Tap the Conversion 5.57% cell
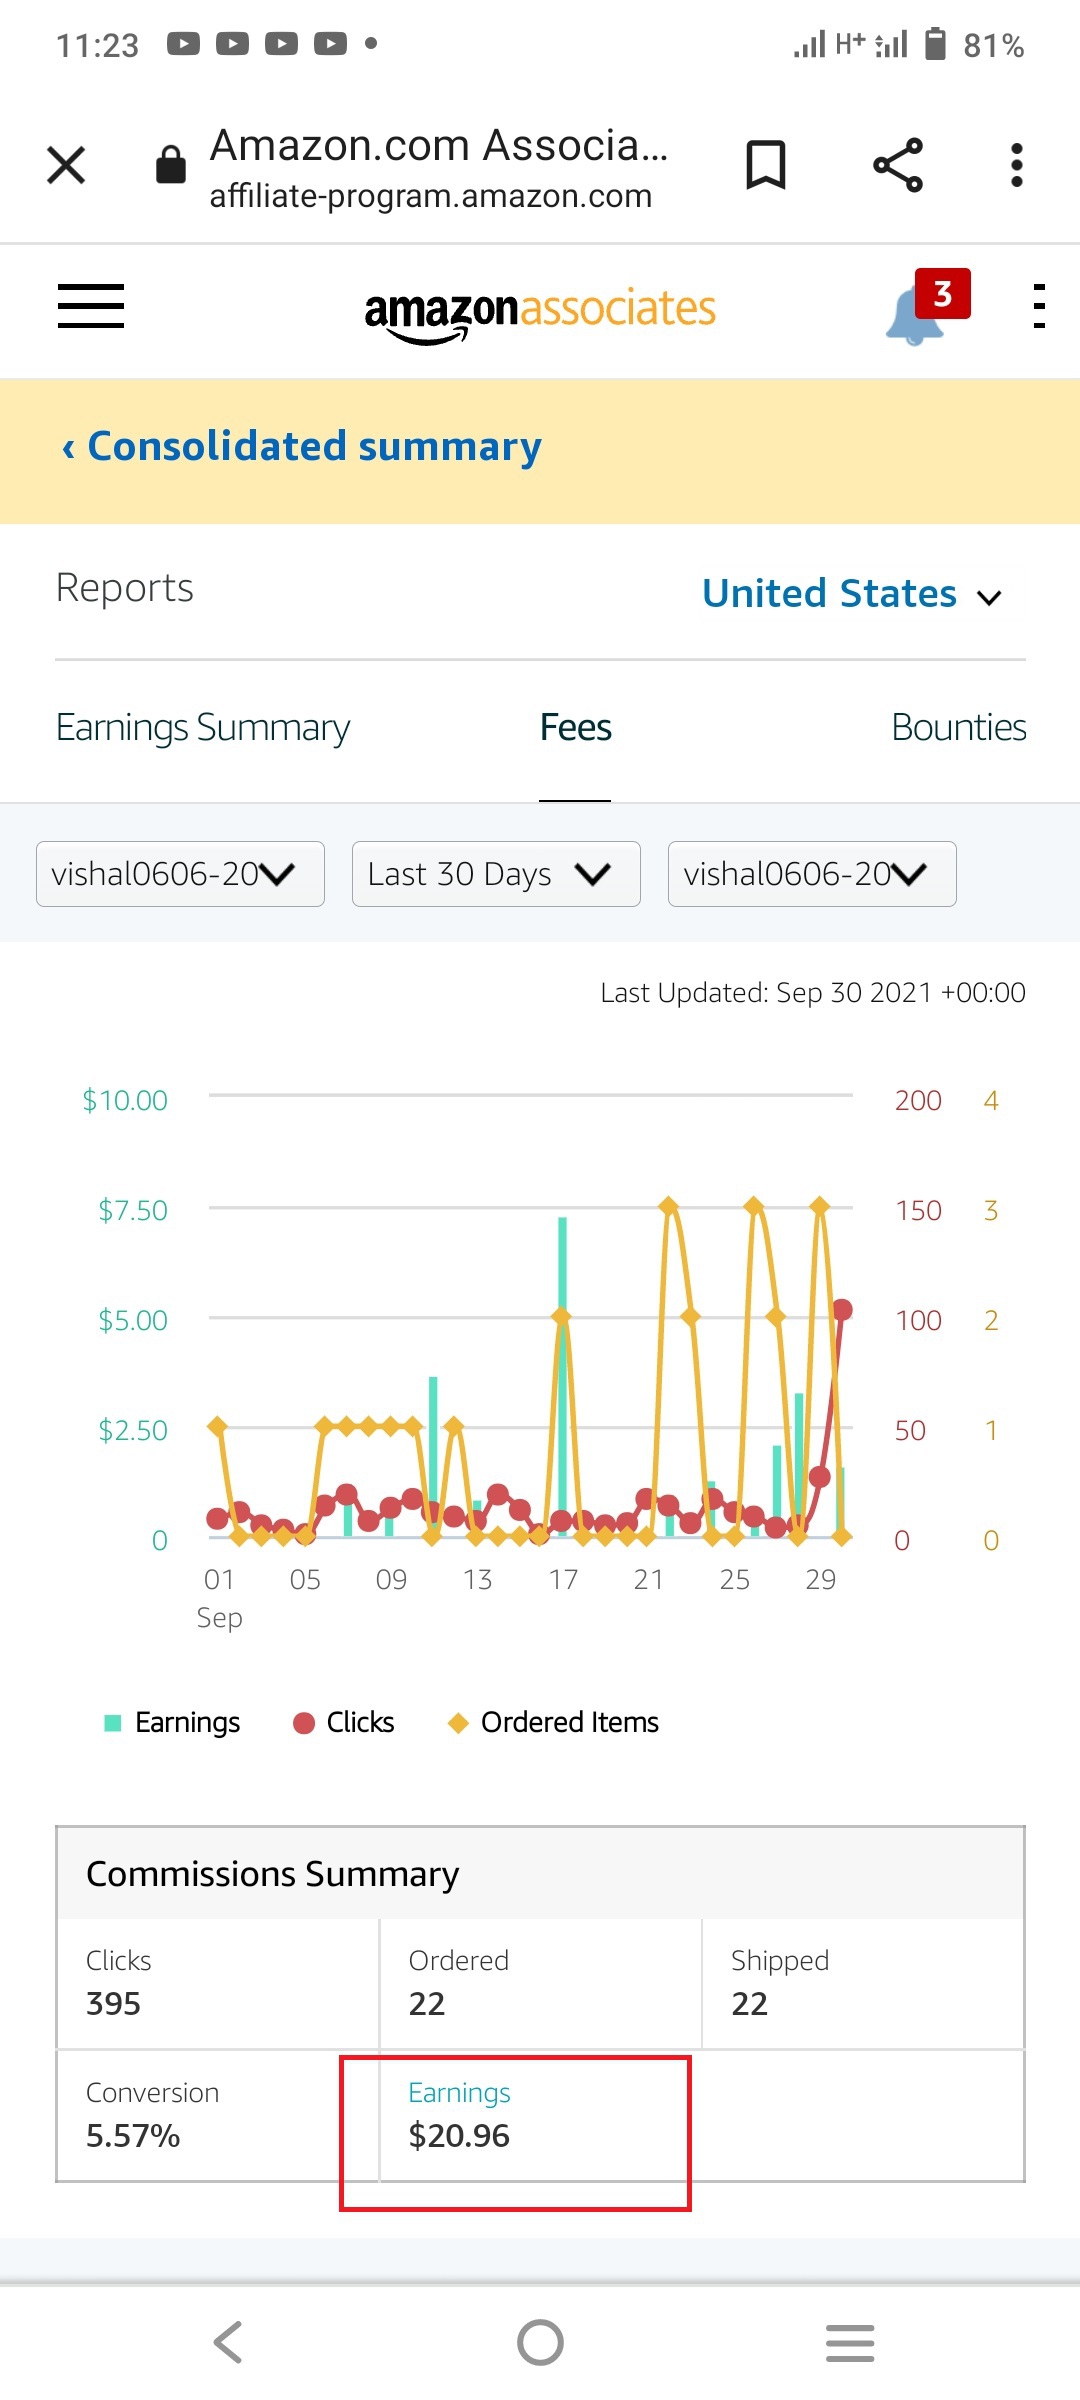The height and width of the screenshot is (2400, 1080). pyautogui.click(x=218, y=2115)
